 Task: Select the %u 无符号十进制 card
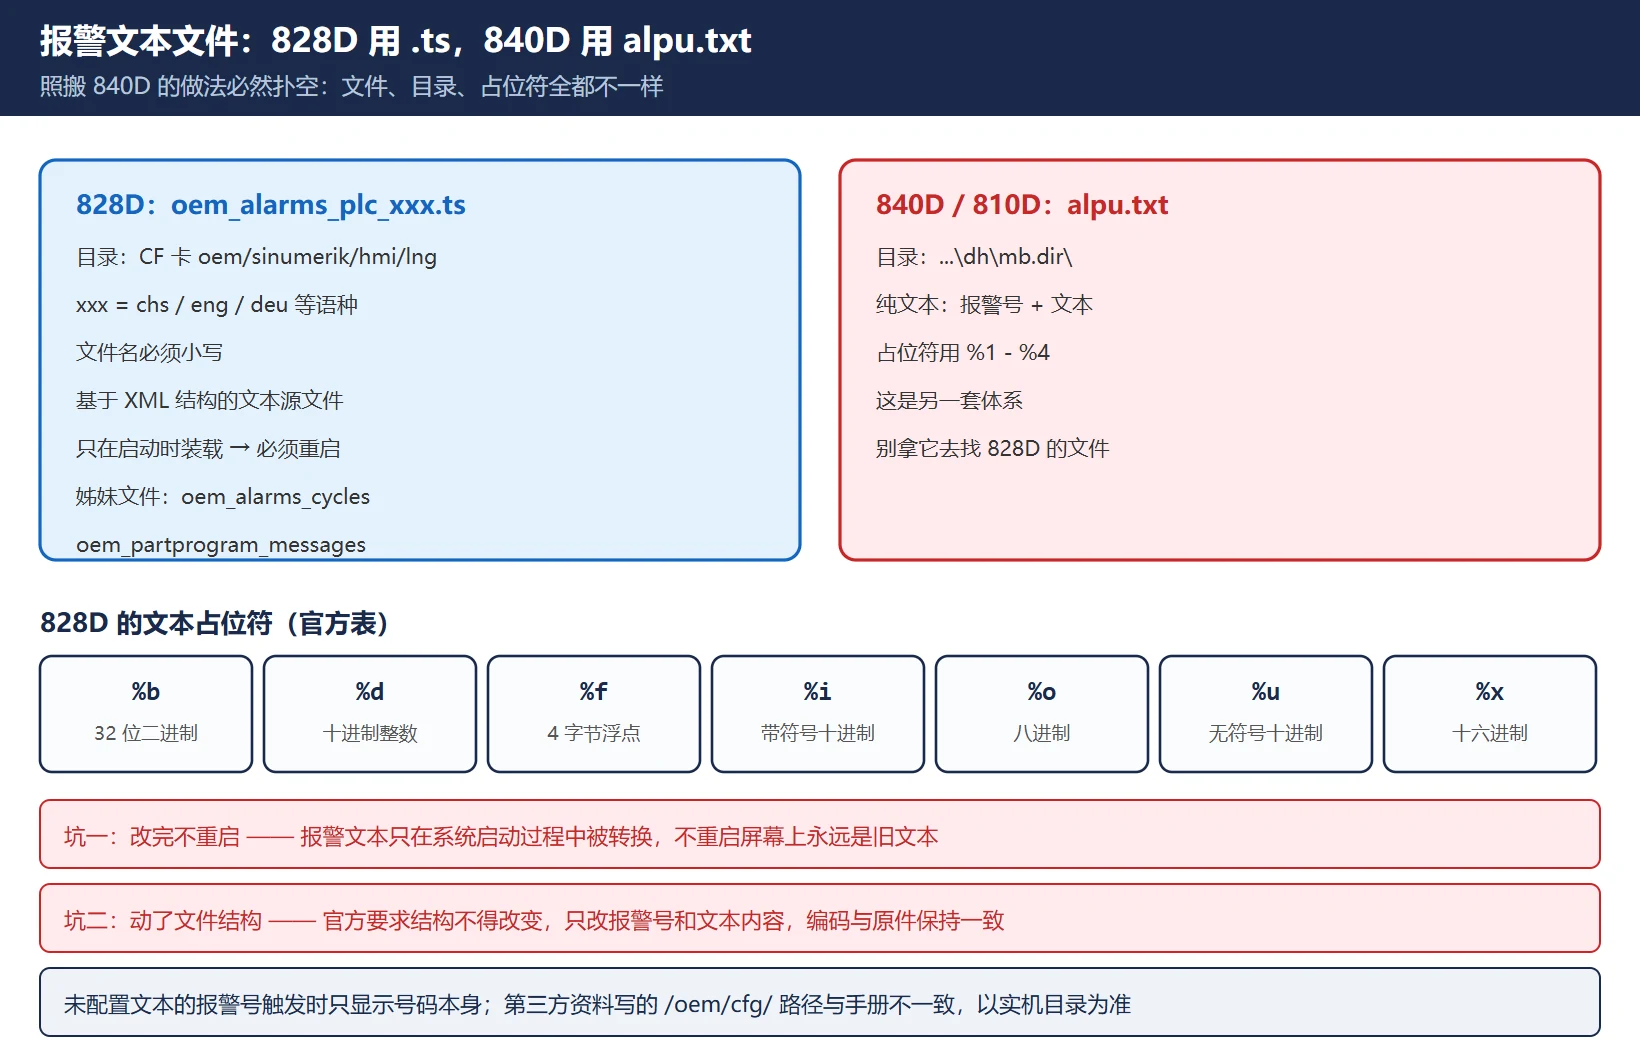tap(1266, 714)
